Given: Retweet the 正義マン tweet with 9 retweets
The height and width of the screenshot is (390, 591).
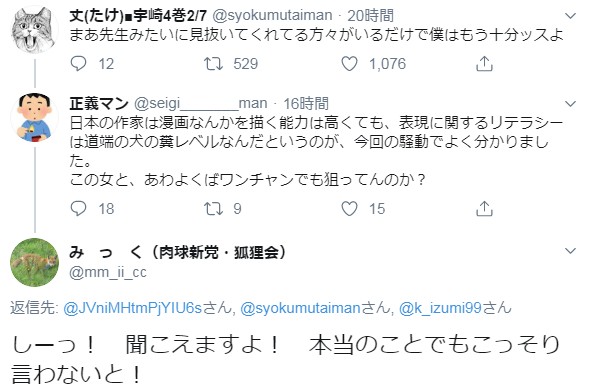Looking at the screenshot, I should coord(213,208).
